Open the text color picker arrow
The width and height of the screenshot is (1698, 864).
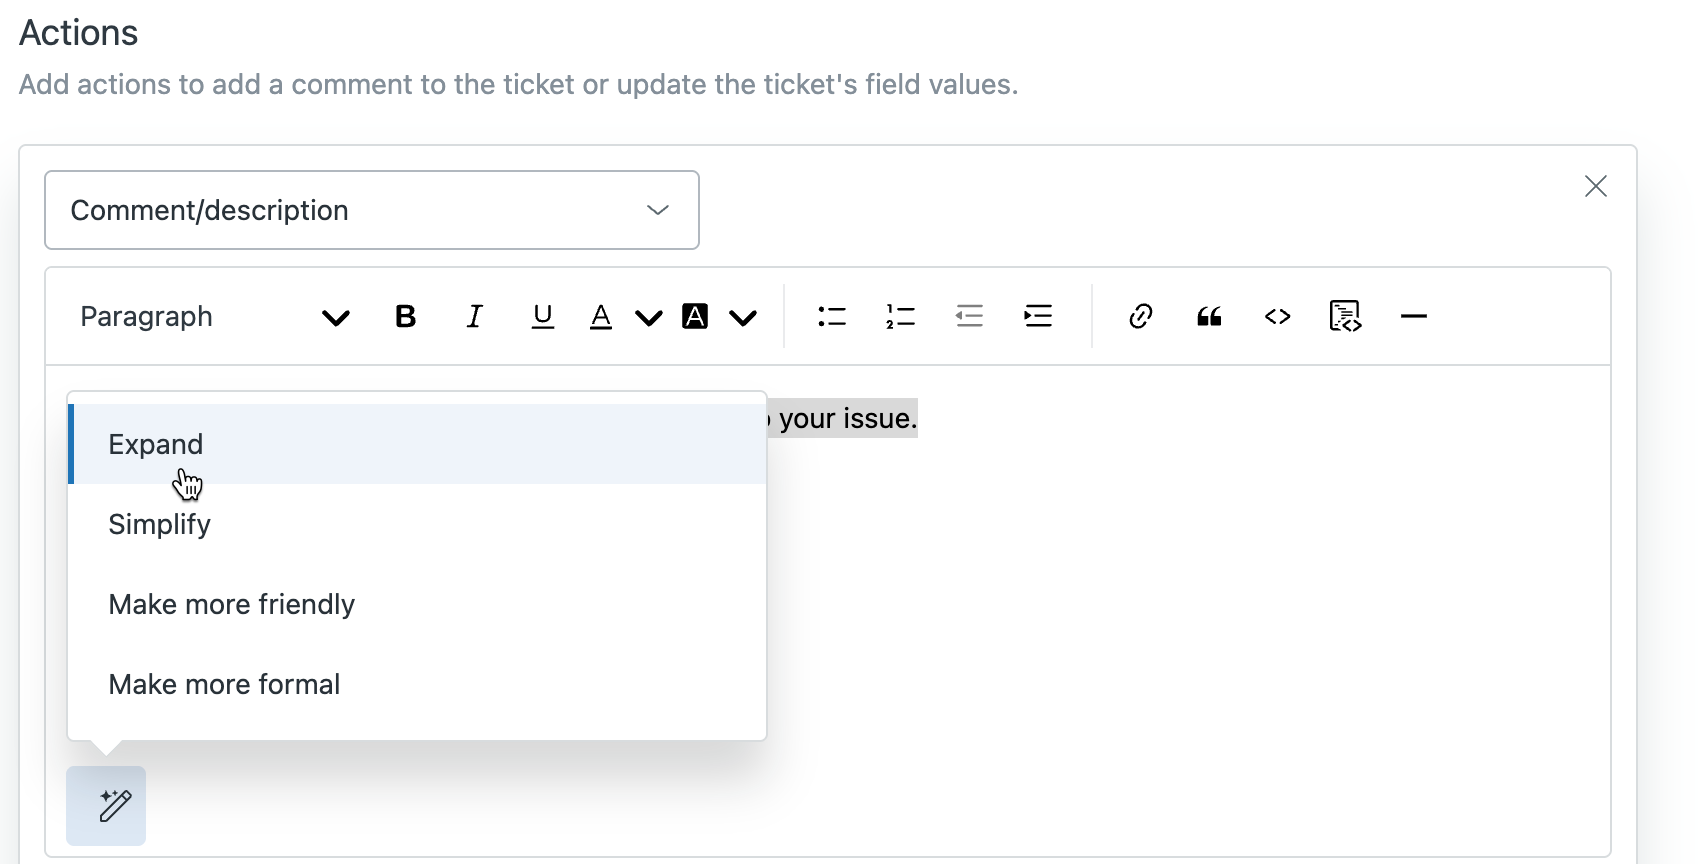(649, 319)
